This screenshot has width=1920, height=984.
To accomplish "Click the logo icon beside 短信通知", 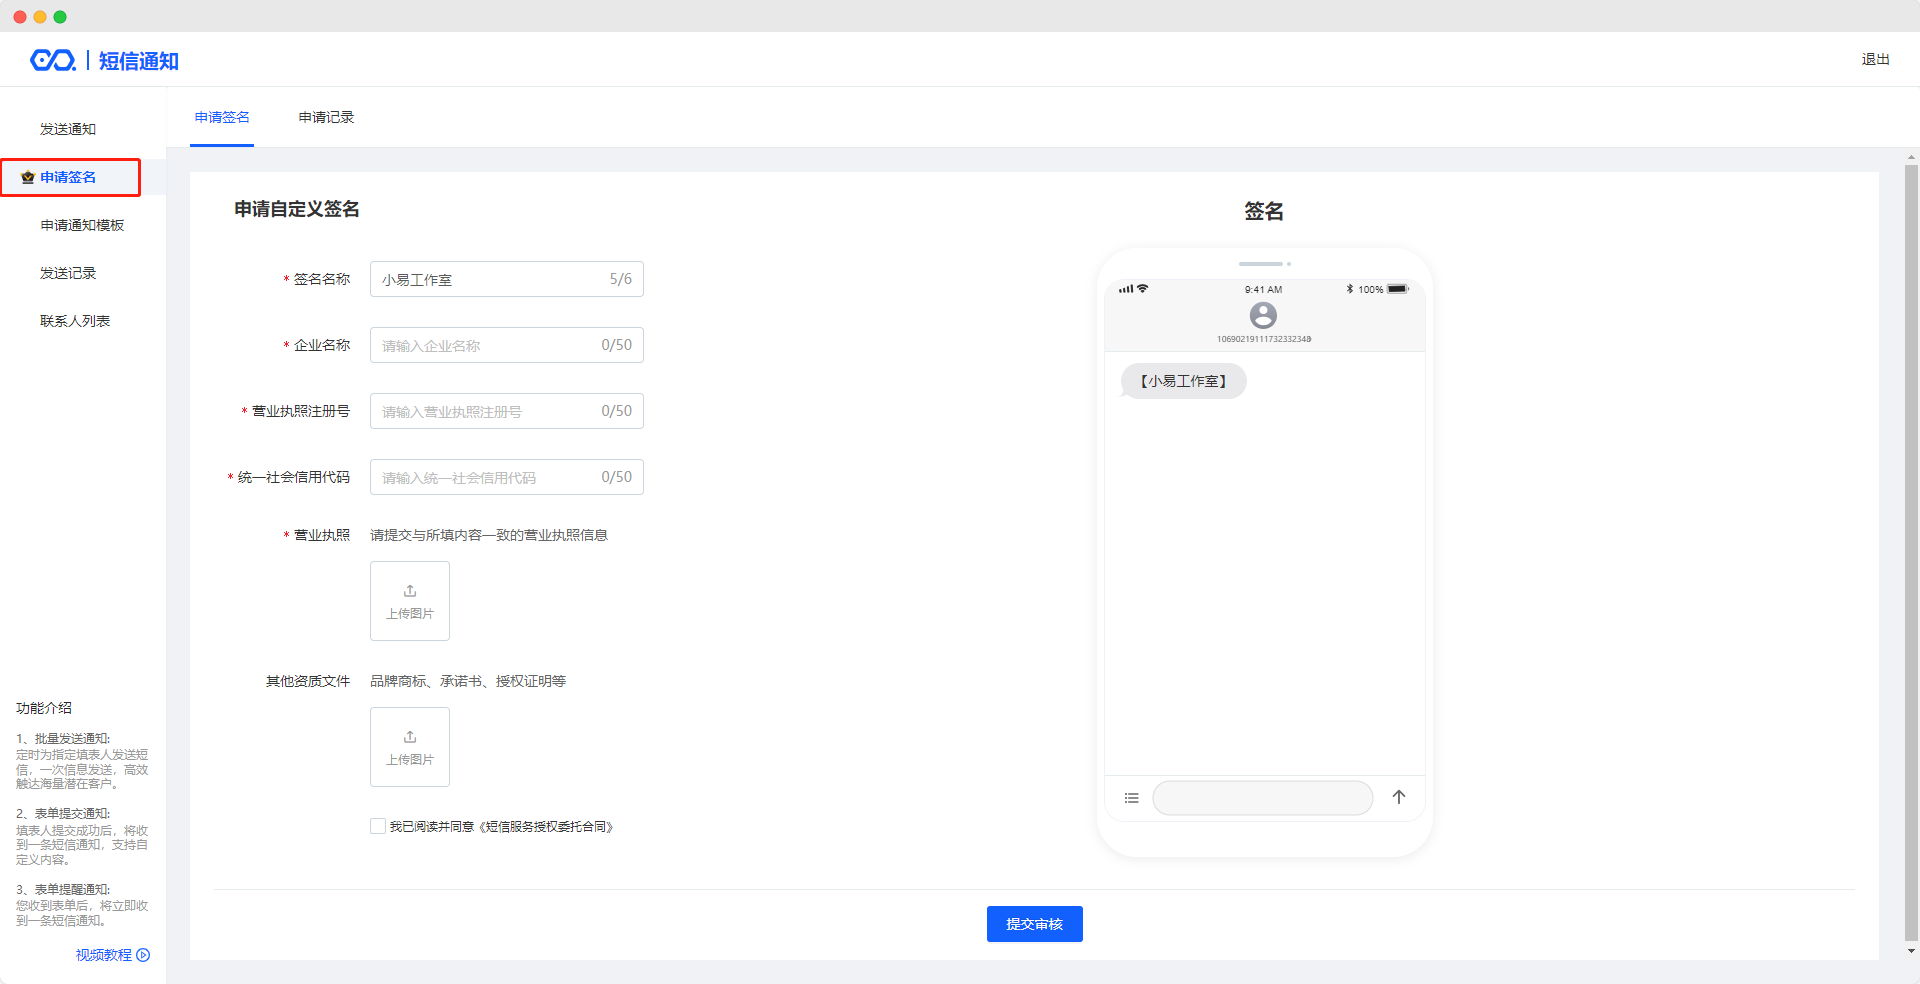I will pyautogui.click(x=53, y=61).
